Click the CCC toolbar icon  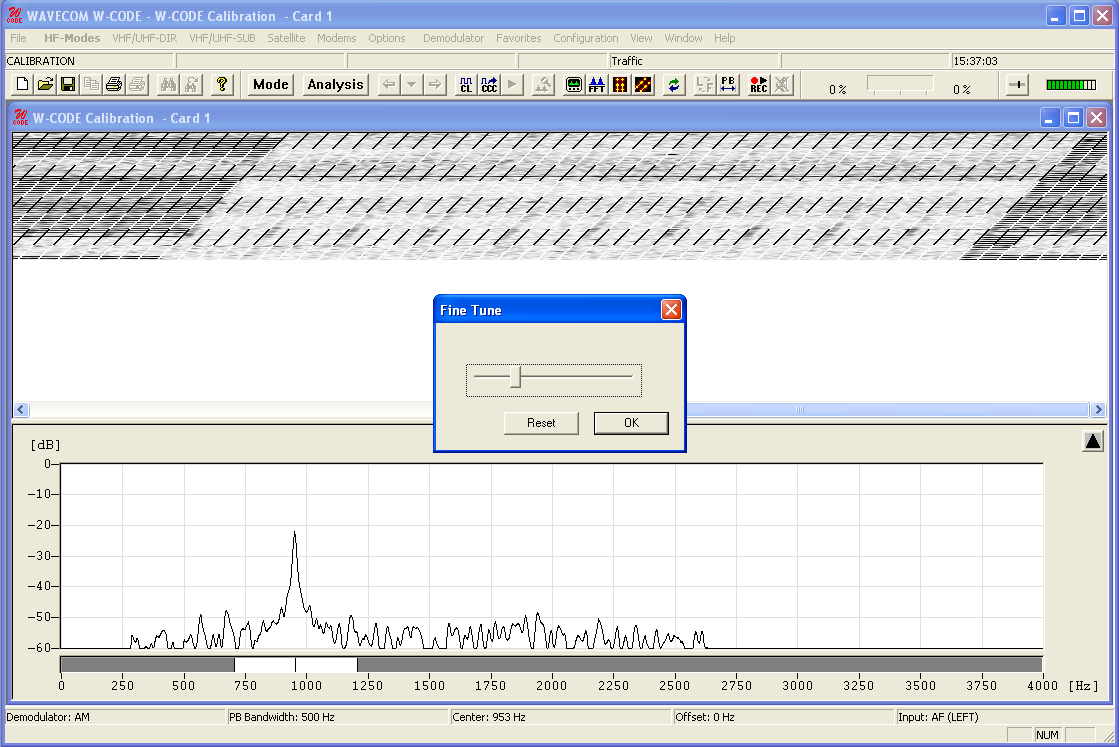pos(489,85)
